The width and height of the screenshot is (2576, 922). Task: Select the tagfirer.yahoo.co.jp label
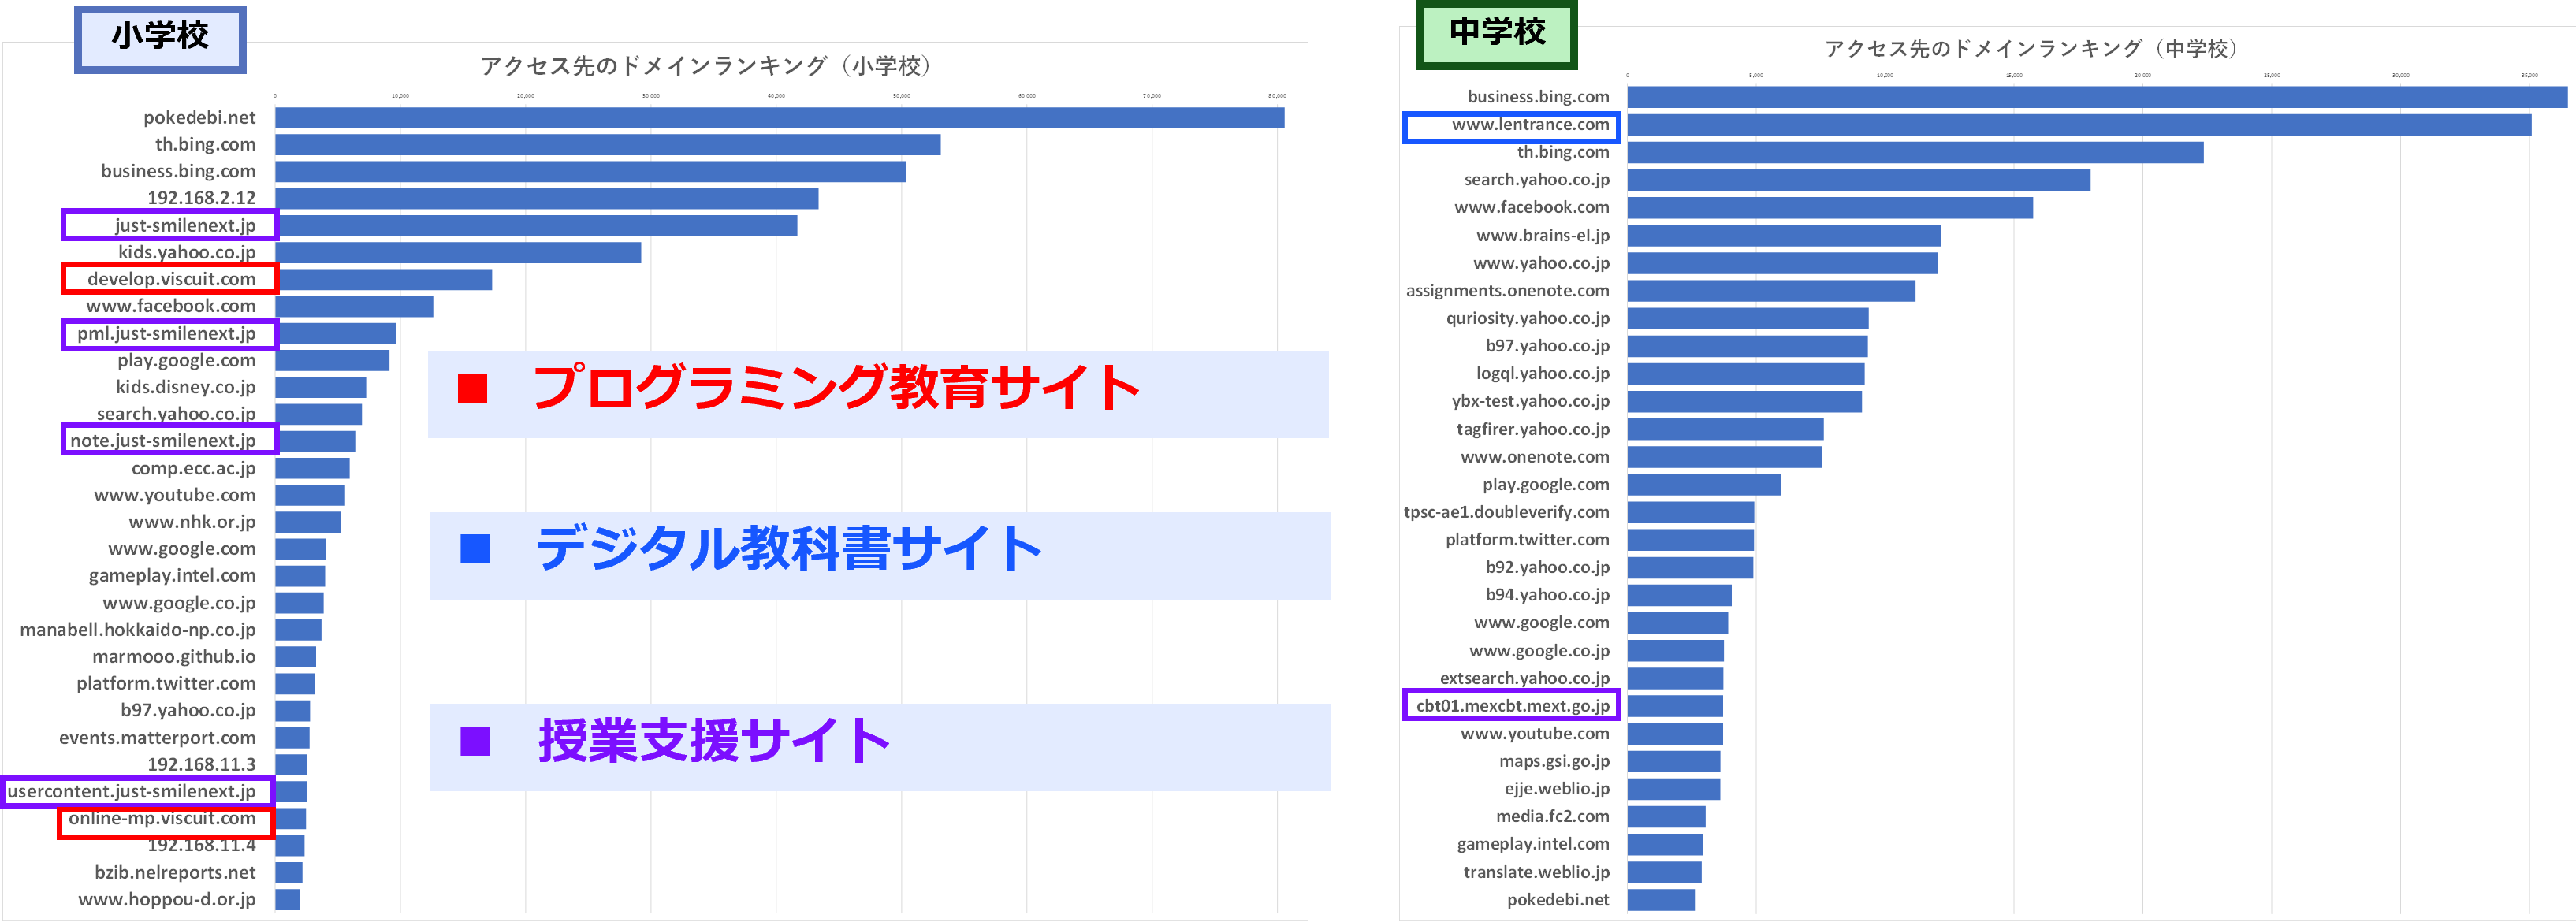point(1533,429)
